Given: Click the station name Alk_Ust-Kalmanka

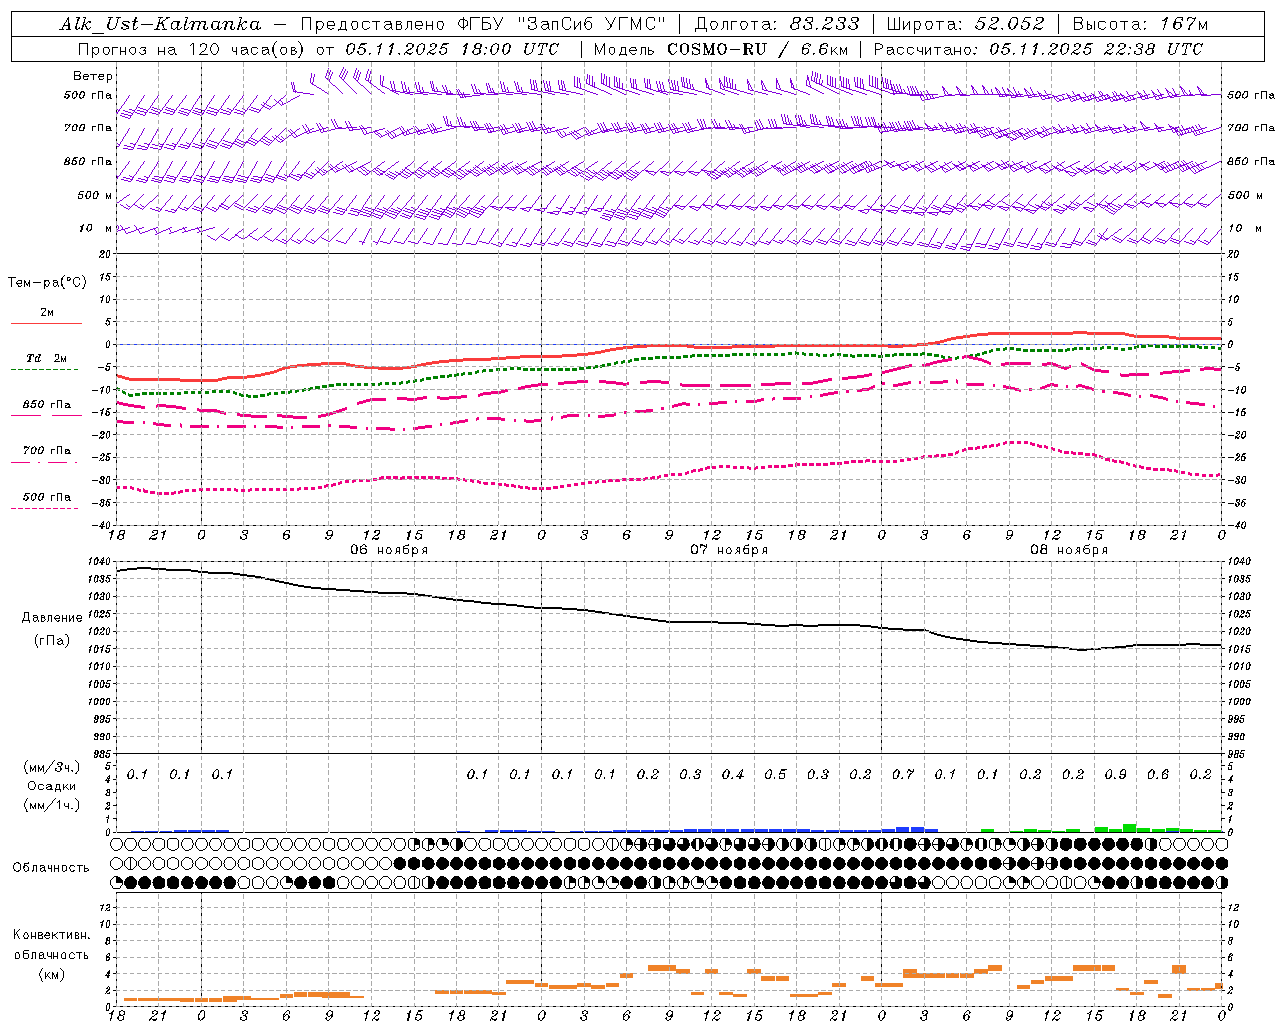Looking at the screenshot, I should (x=160, y=24).
